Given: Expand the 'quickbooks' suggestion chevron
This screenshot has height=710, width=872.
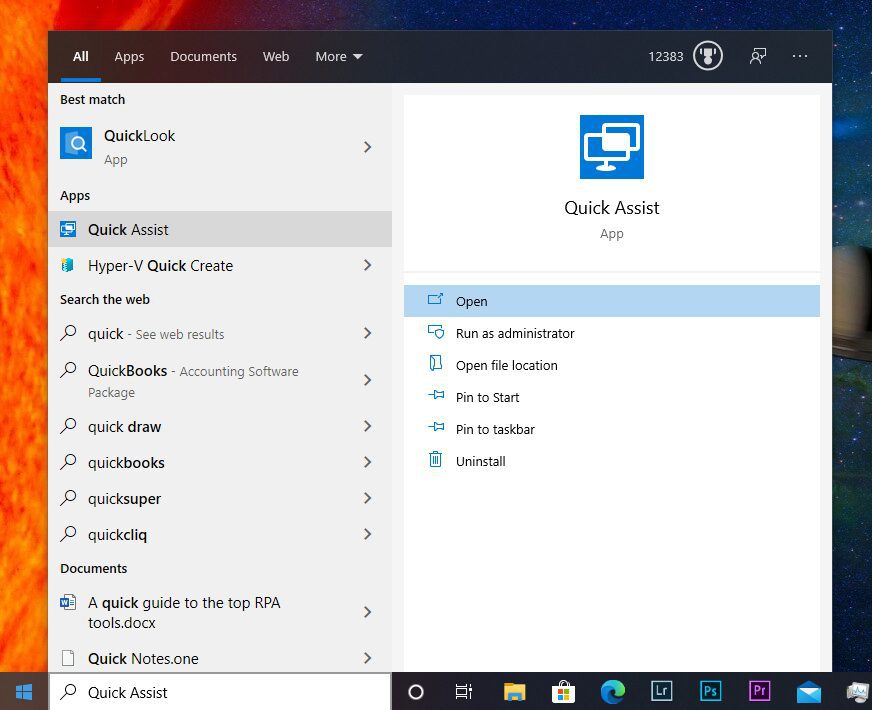Looking at the screenshot, I should [367, 462].
